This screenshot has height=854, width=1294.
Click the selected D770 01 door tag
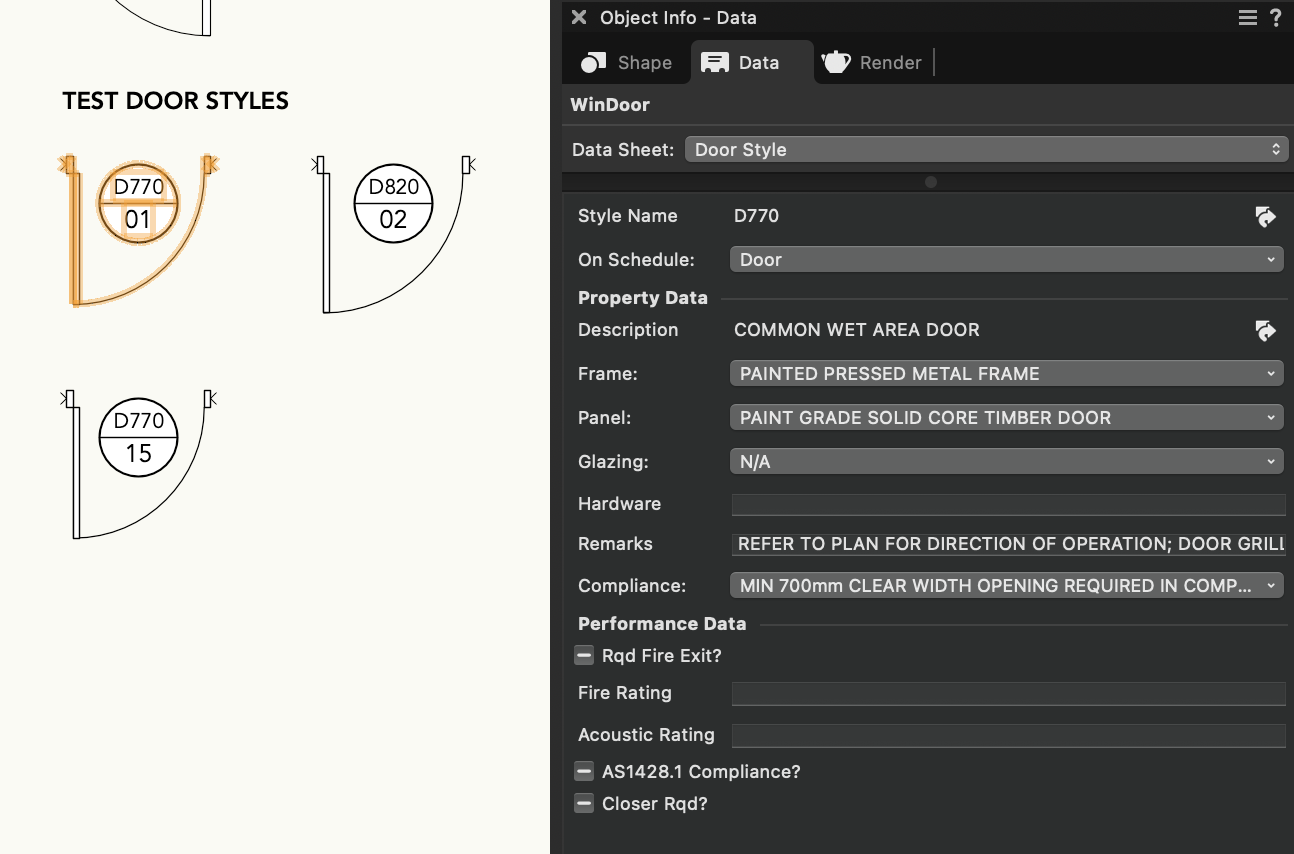click(138, 204)
